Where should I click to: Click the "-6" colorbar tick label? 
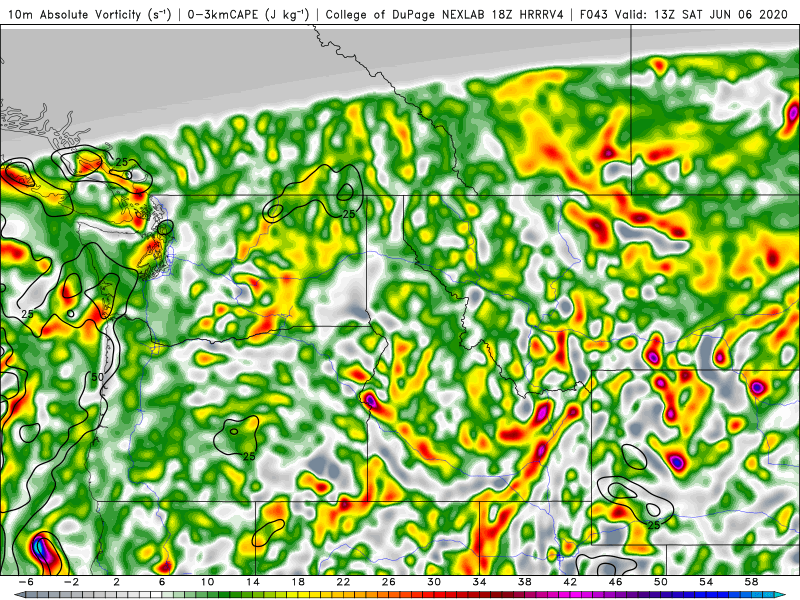point(26,582)
